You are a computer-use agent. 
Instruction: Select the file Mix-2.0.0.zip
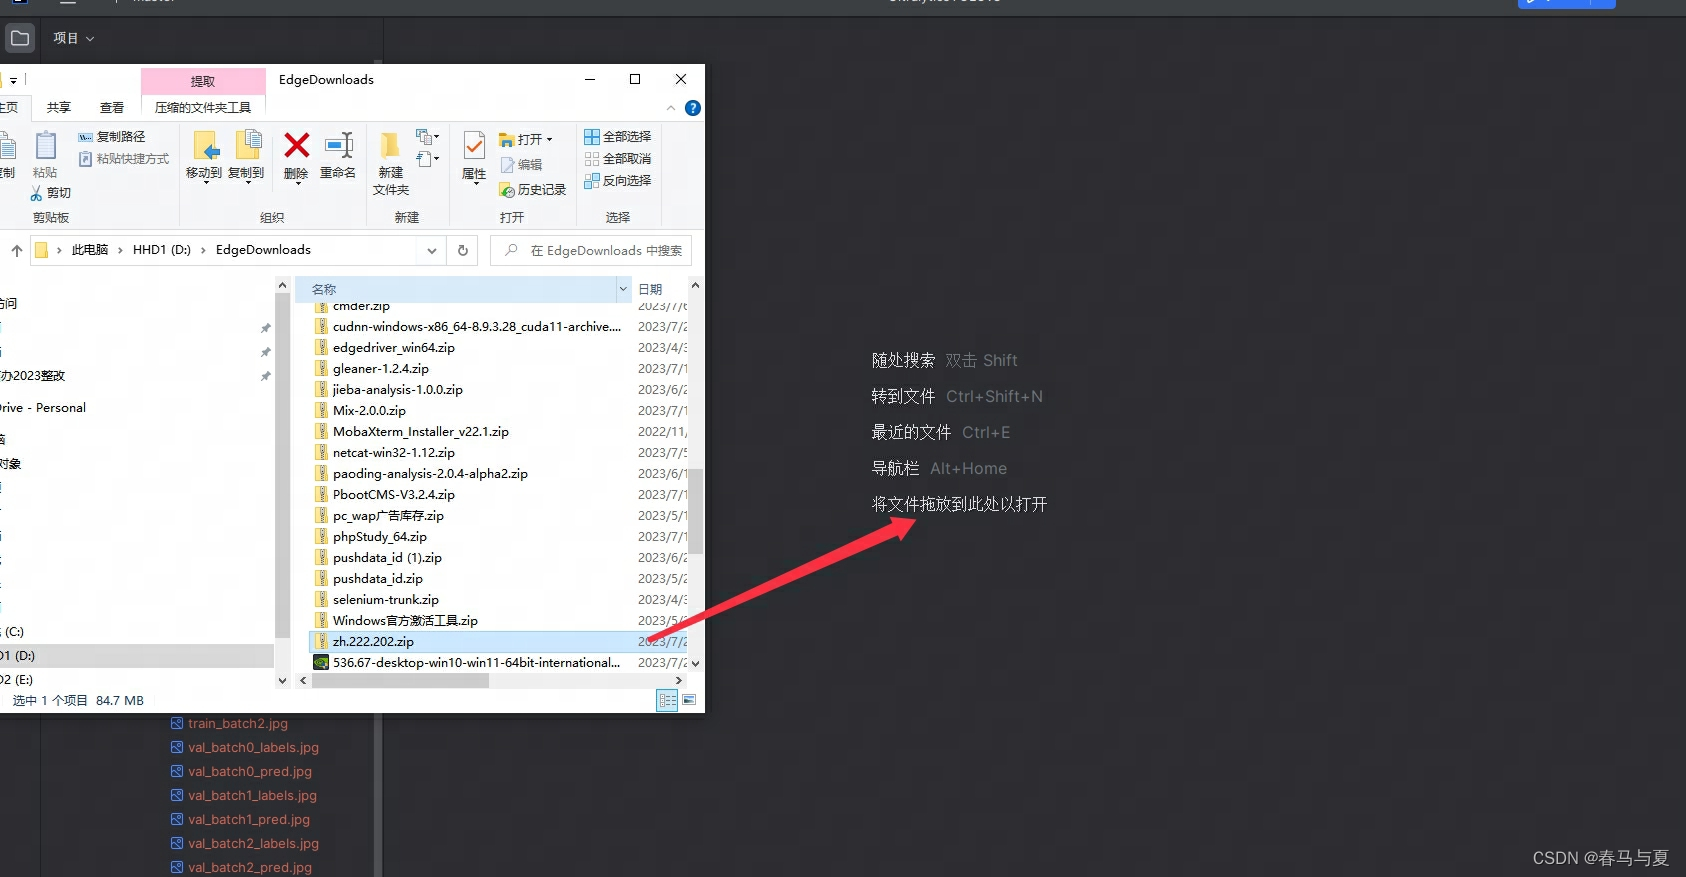click(x=370, y=411)
